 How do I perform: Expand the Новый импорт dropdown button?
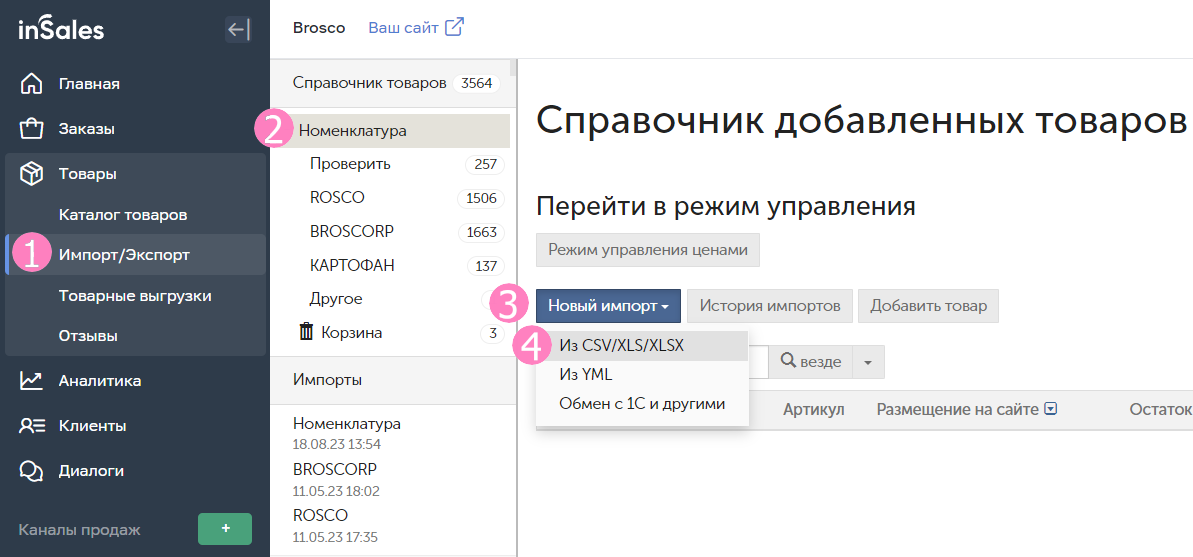609,306
